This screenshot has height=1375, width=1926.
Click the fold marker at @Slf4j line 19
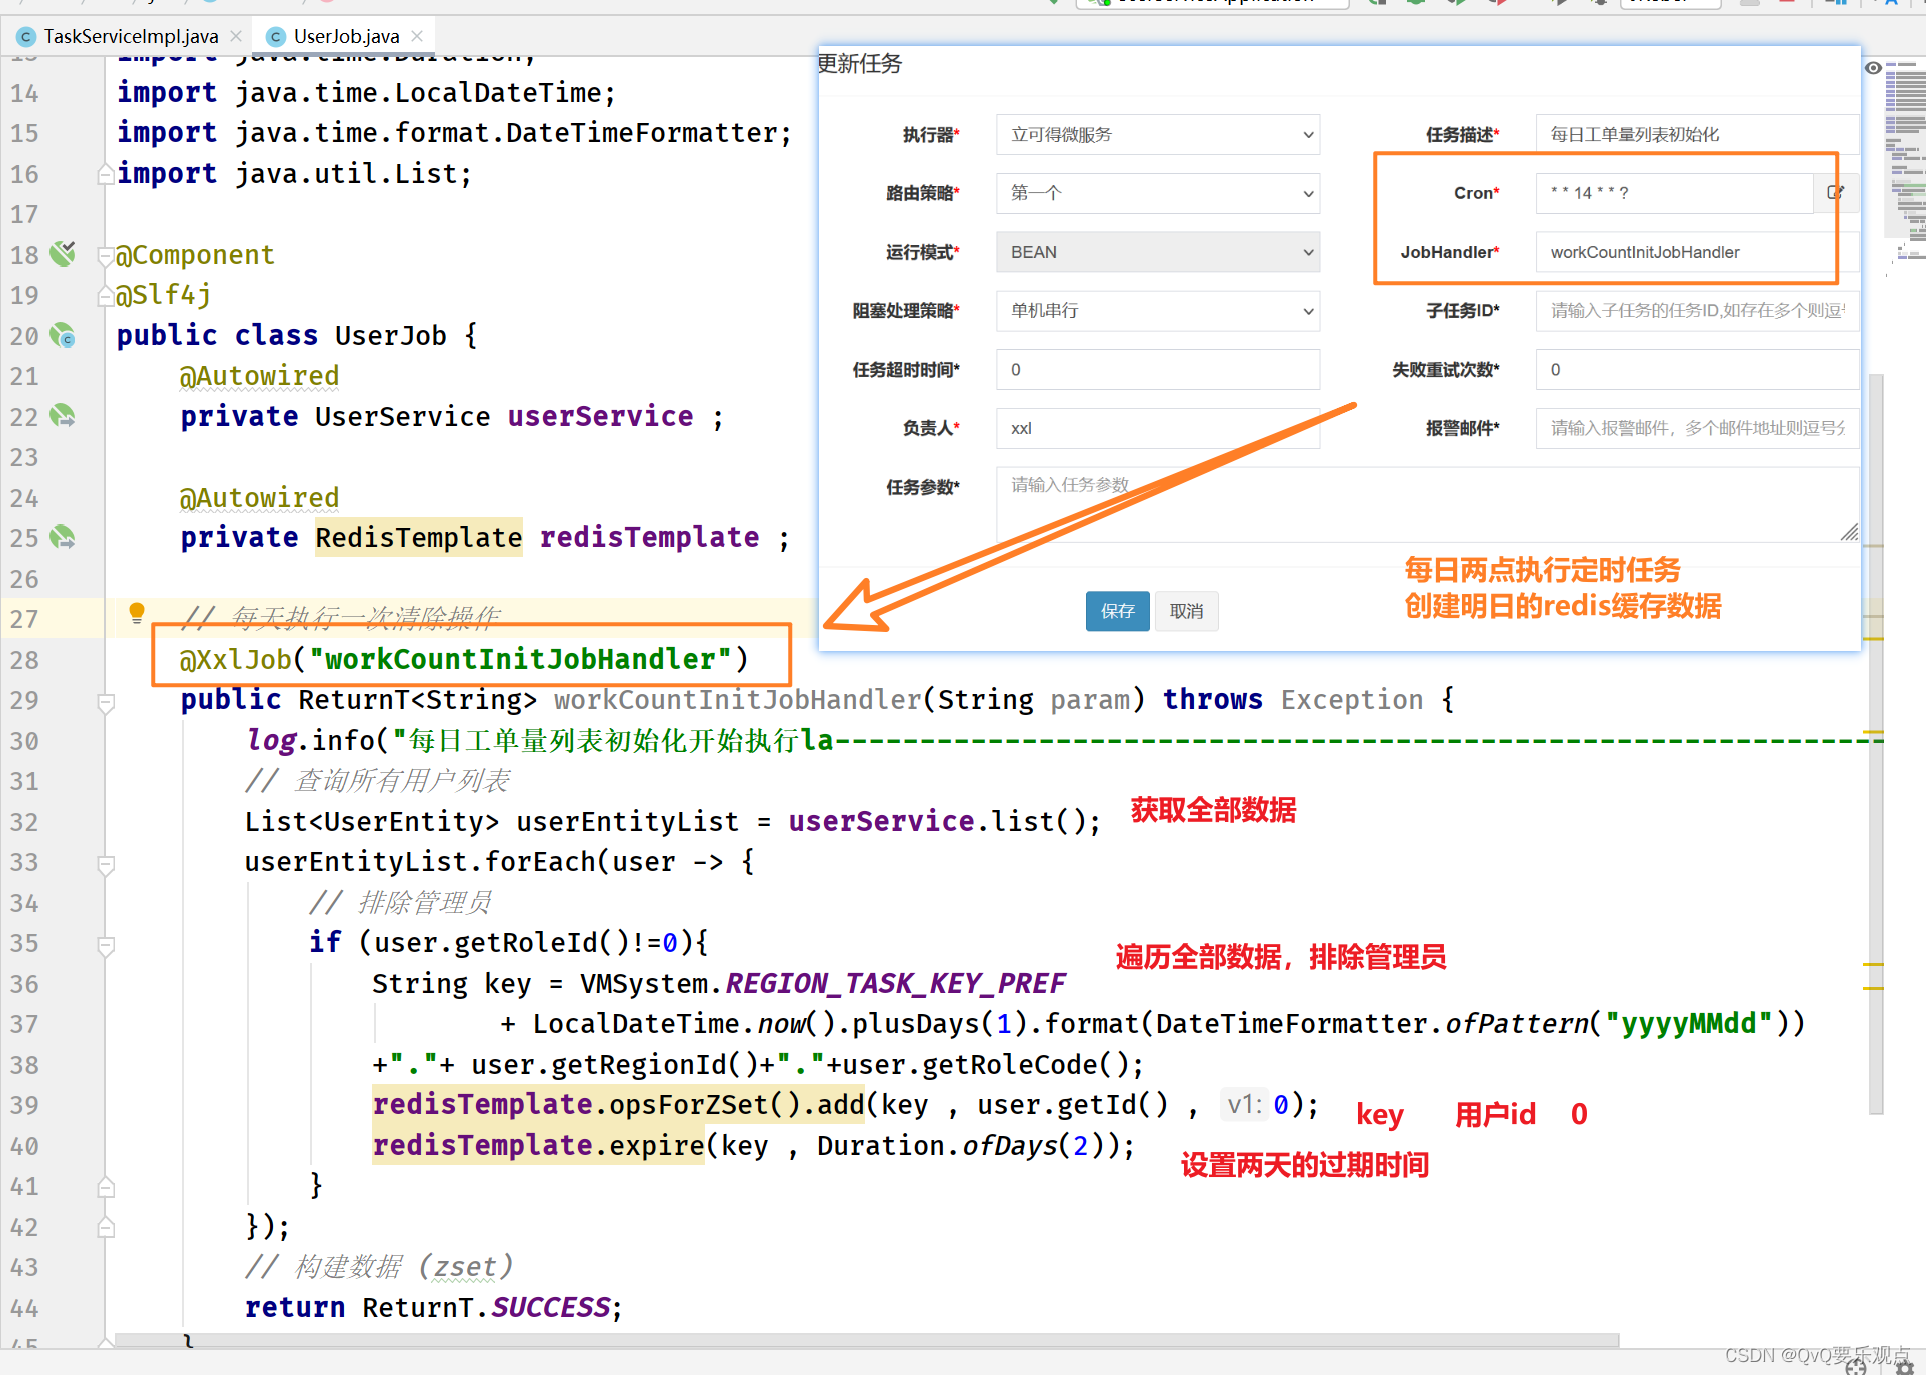105,297
